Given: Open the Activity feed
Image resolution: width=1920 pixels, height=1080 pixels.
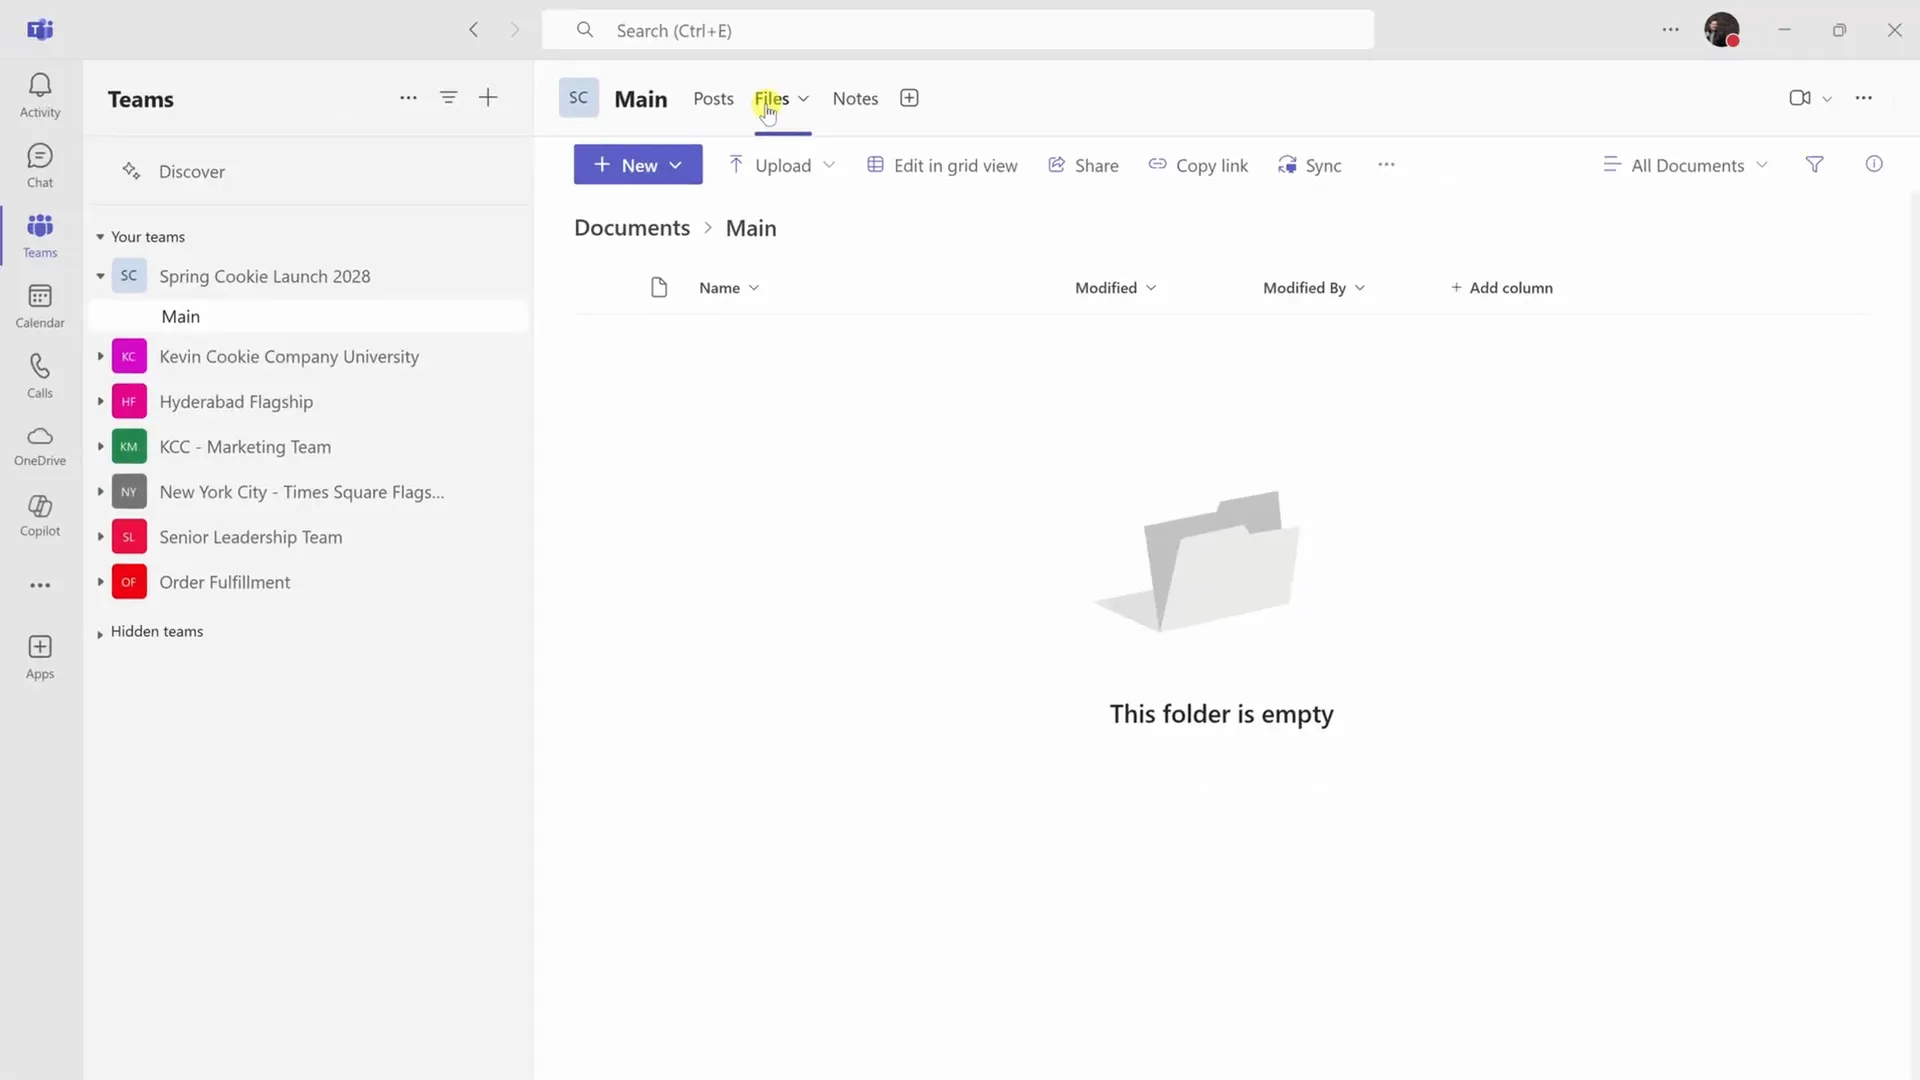Looking at the screenshot, I should click(x=40, y=96).
